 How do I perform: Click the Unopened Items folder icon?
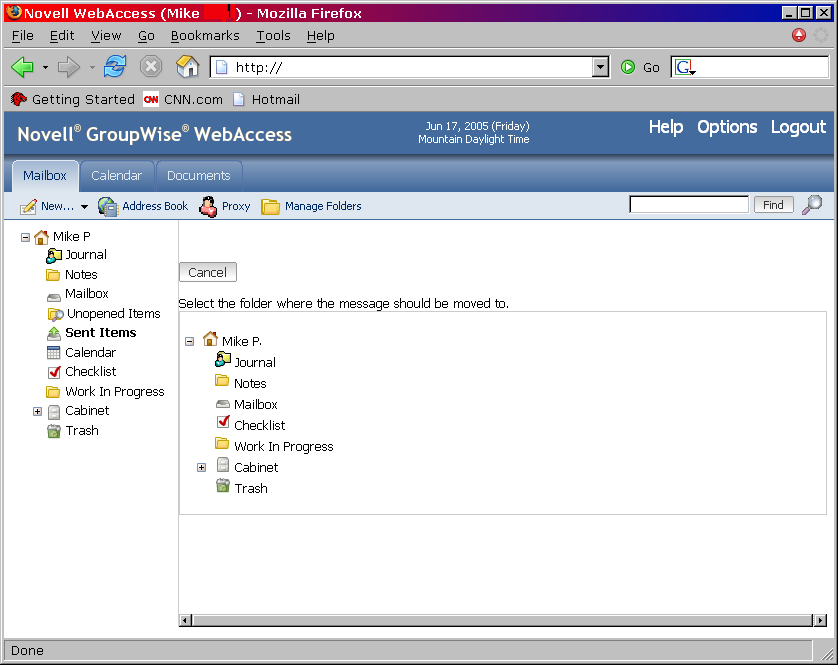pos(55,314)
